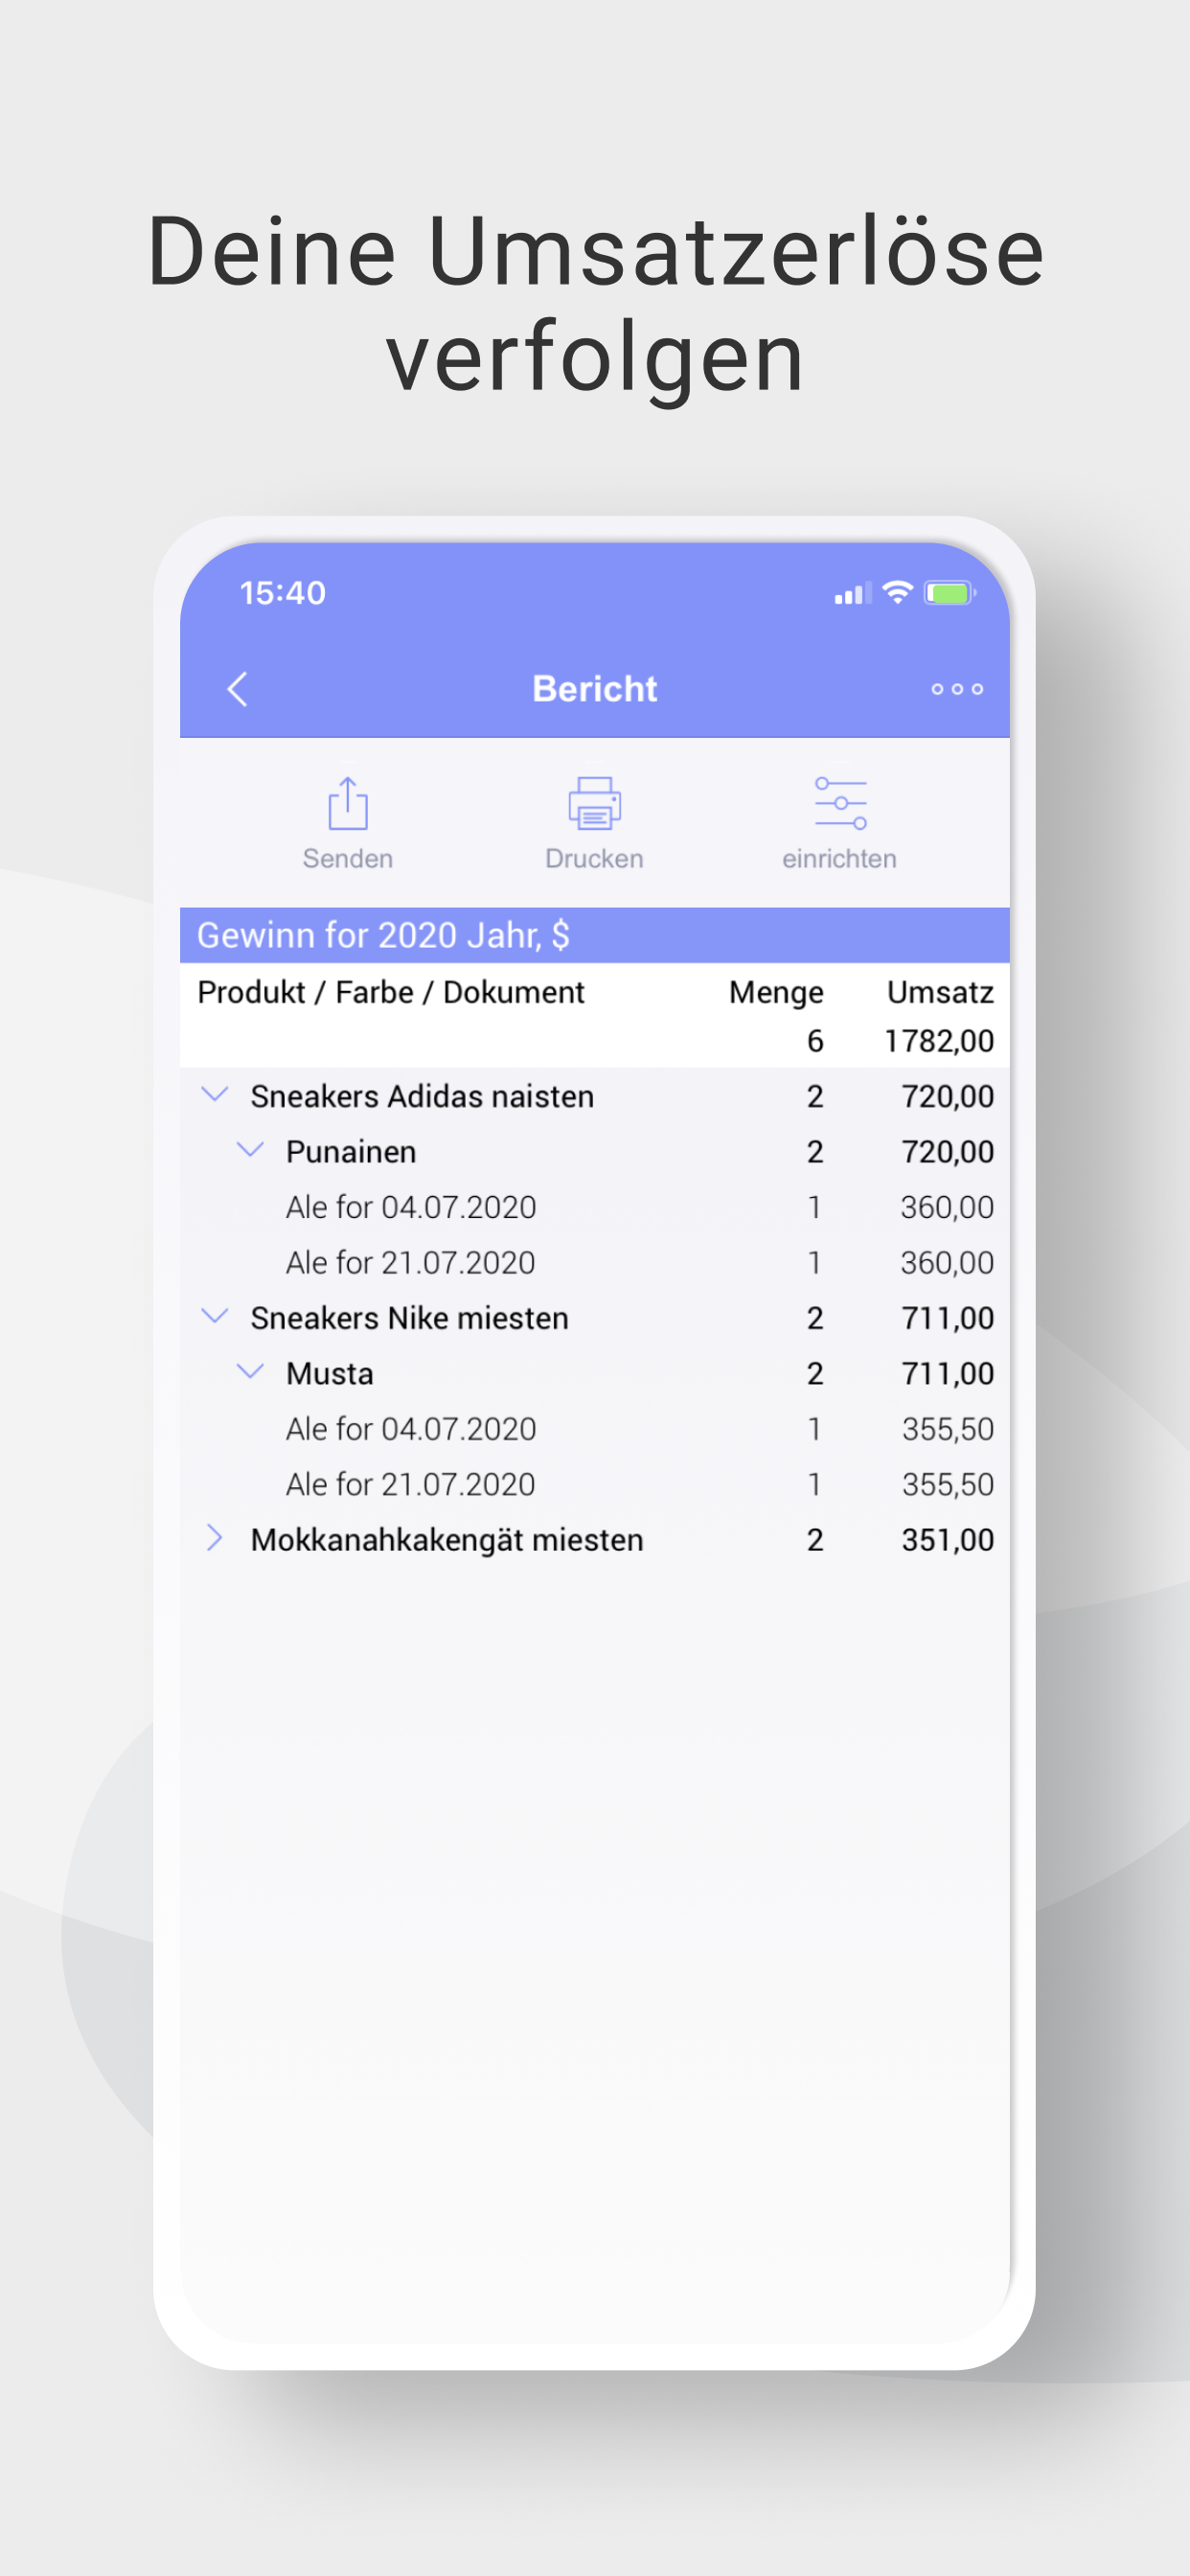The width and height of the screenshot is (1190, 2576).
Task: Tap the 'Produkt / Farbe / Dokument' column header
Action: (391, 992)
